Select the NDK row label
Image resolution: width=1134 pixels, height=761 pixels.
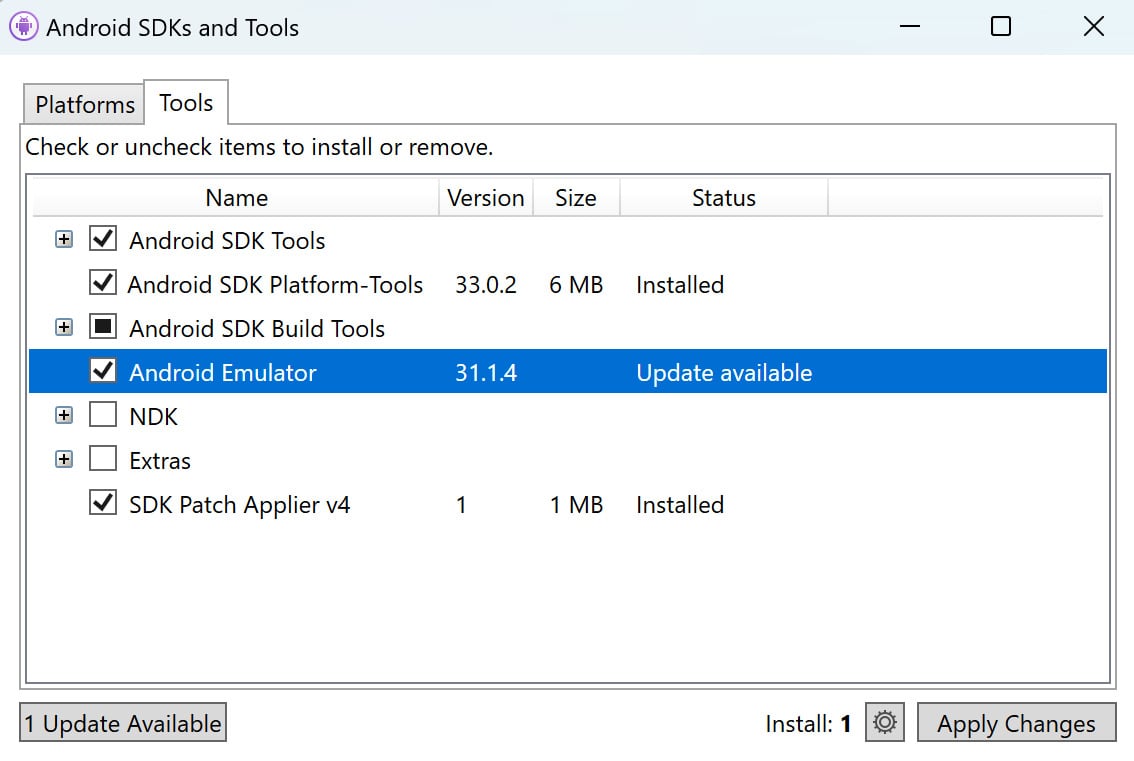(153, 417)
